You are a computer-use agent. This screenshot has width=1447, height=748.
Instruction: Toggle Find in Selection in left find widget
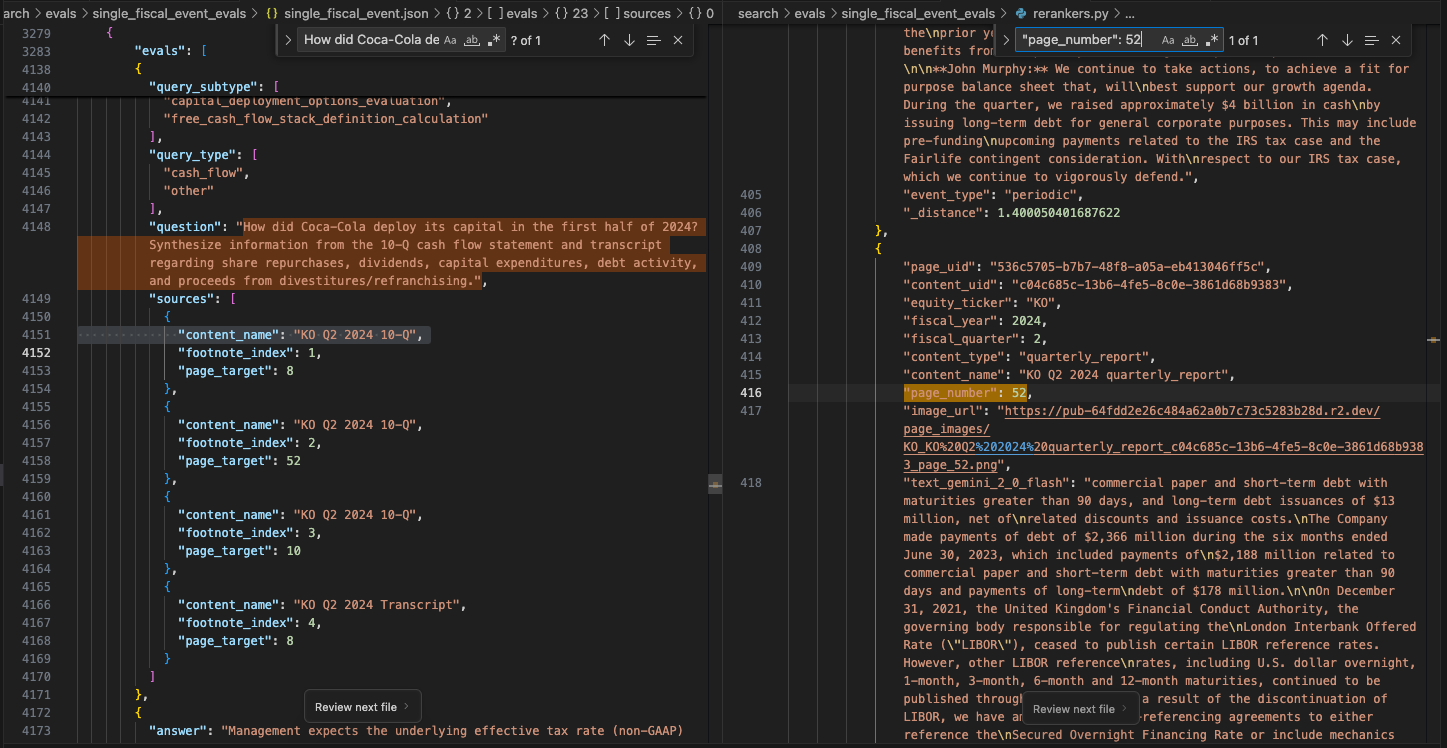coord(653,40)
